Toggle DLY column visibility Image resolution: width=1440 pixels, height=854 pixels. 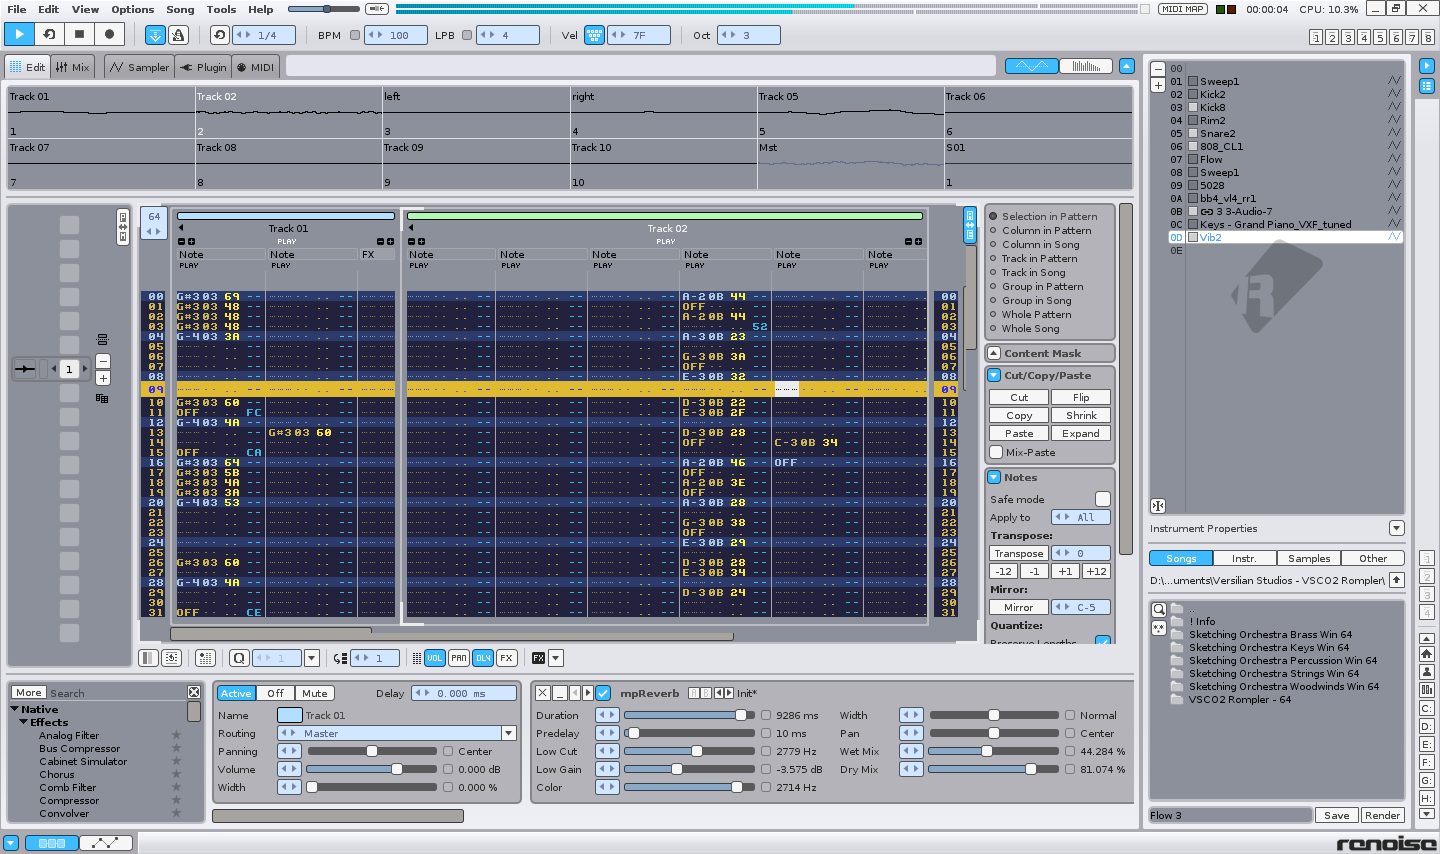[x=482, y=658]
